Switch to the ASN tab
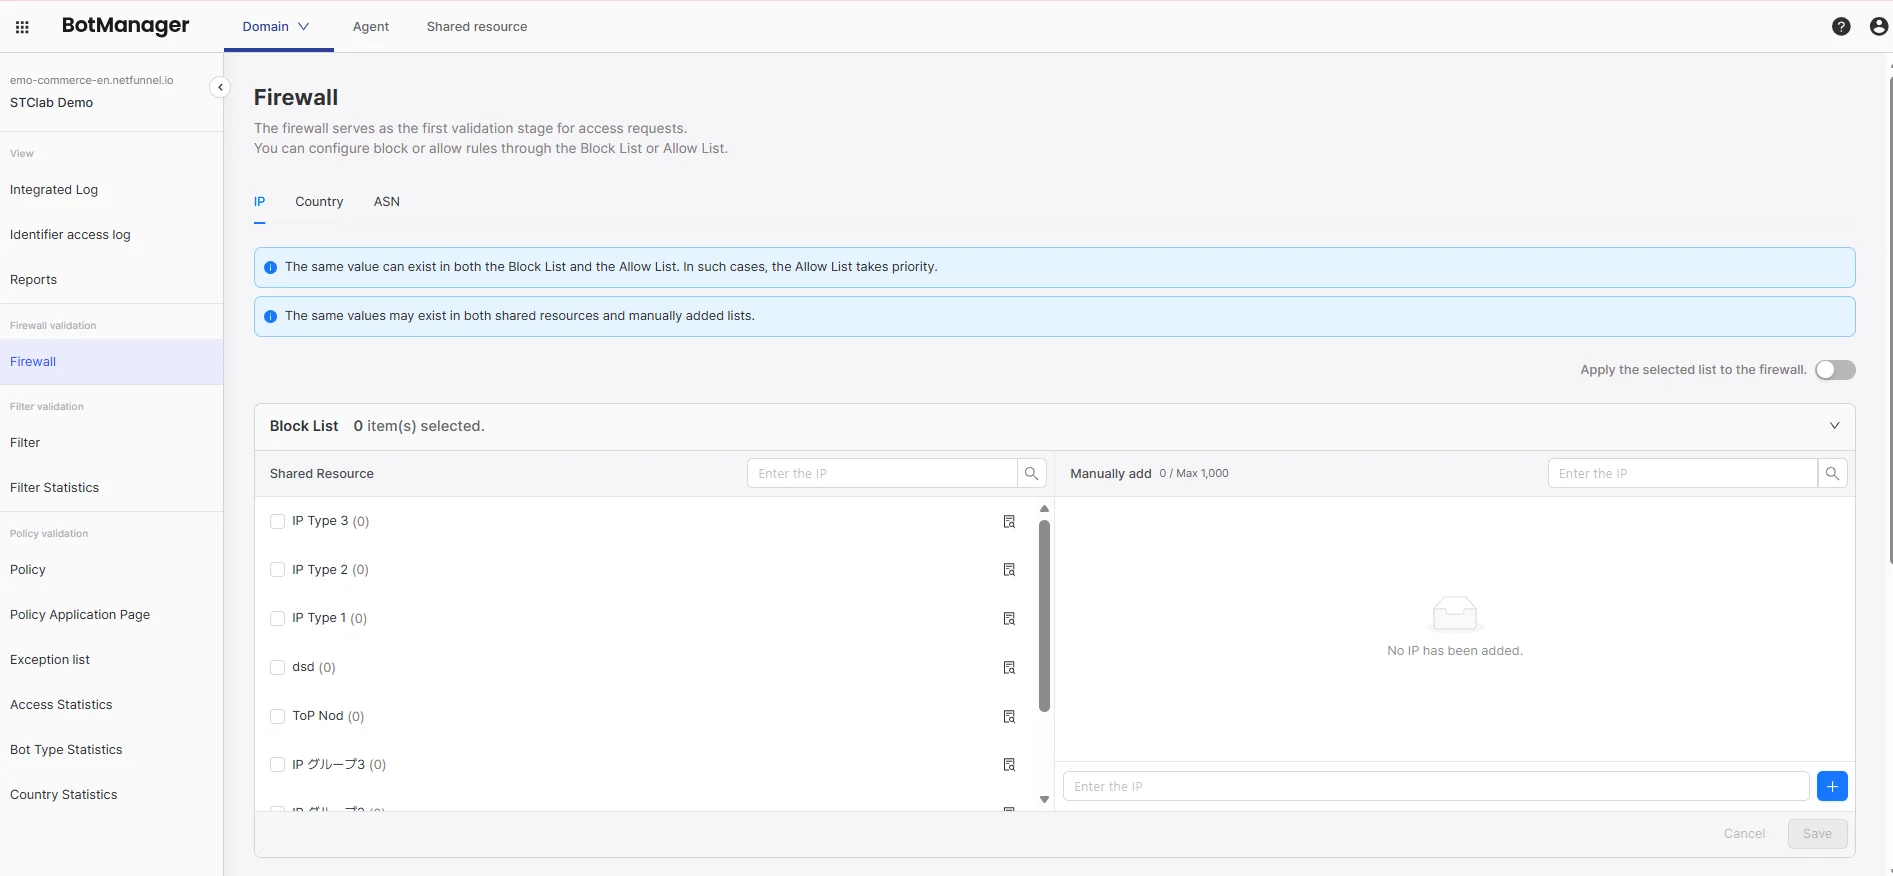This screenshot has width=1893, height=876. (x=386, y=202)
